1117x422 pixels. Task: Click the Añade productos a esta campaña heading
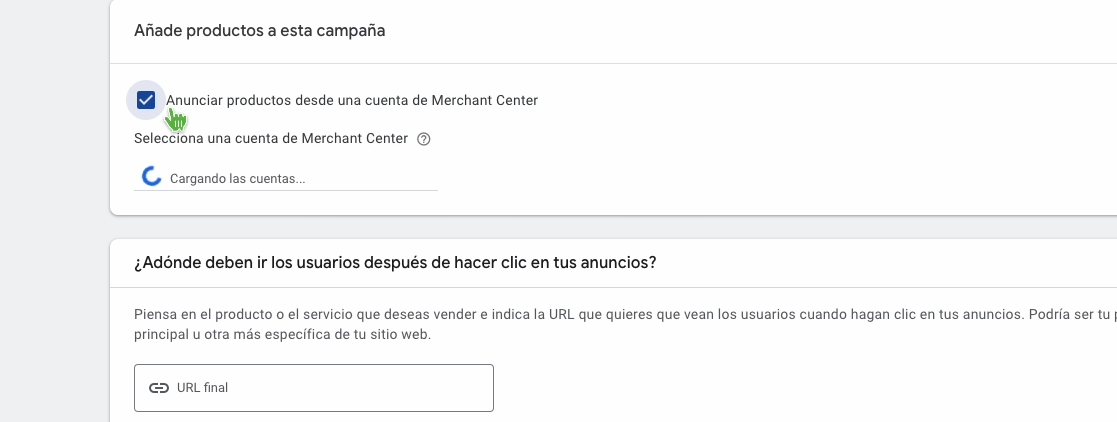(260, 31)
